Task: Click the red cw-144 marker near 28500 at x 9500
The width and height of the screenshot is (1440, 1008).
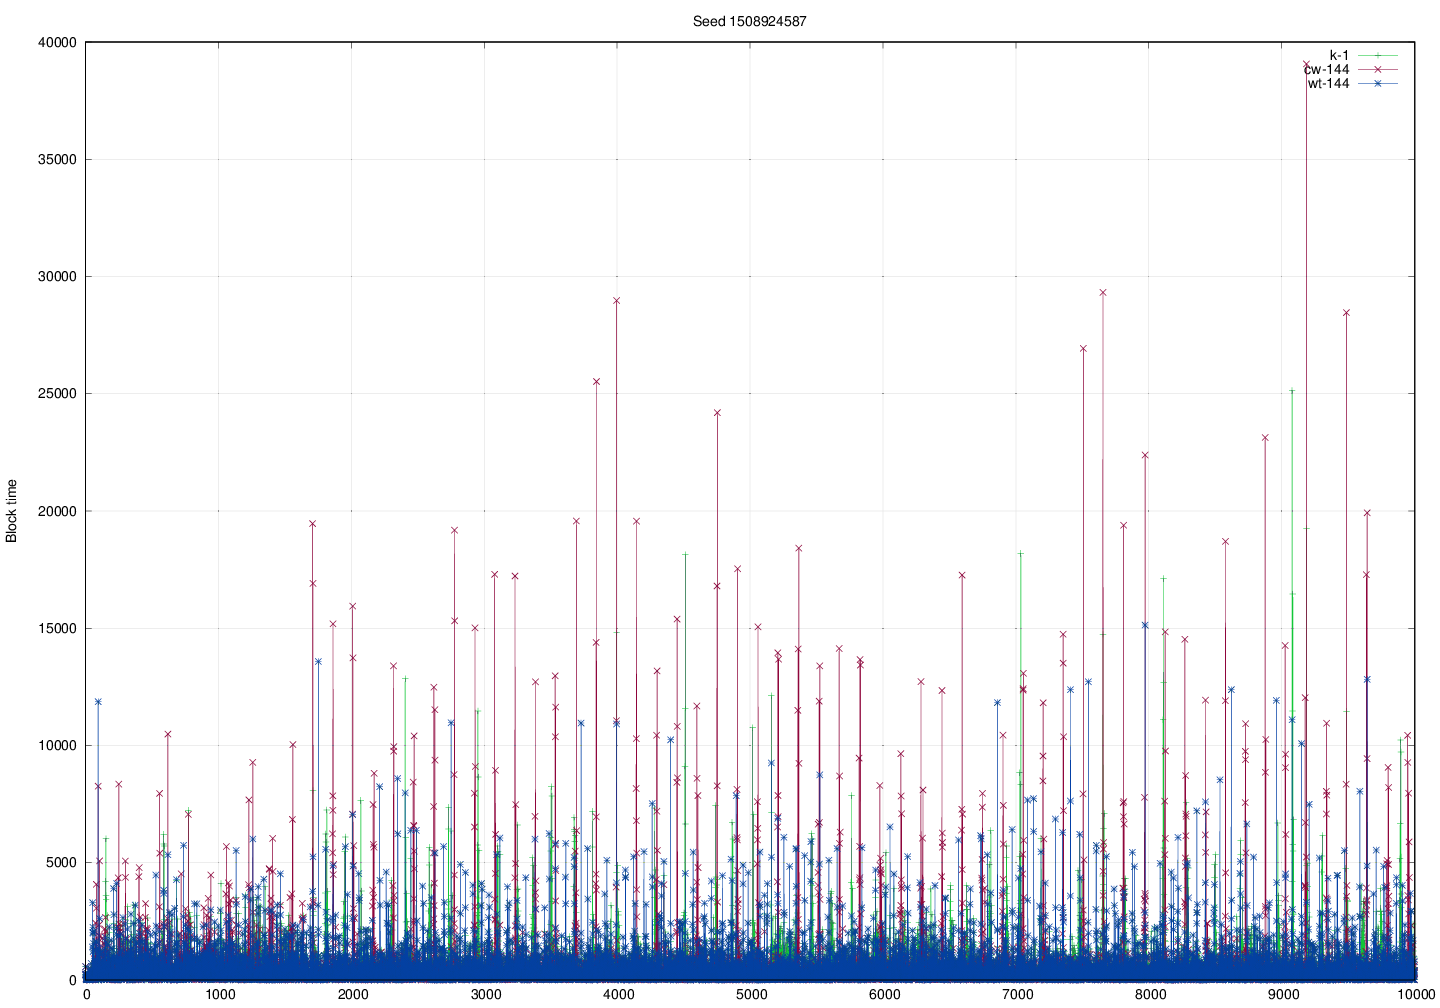Action: [1346, 312]
